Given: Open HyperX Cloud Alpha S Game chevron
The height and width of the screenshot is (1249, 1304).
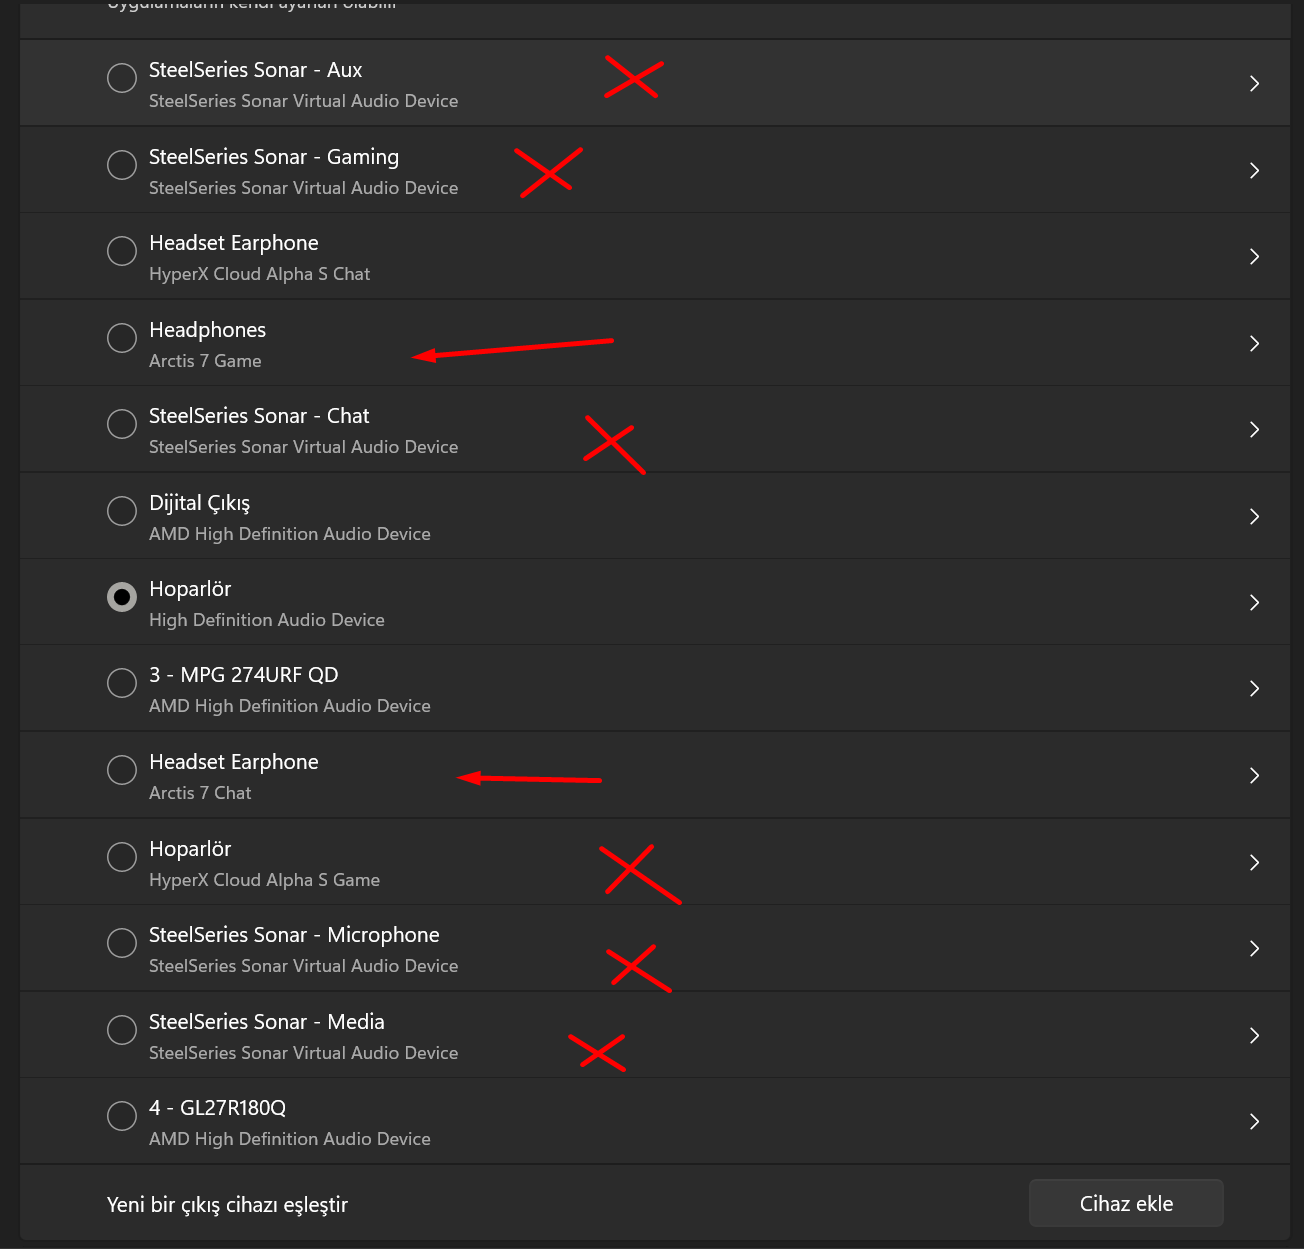Looking at the screenshot, I should point(1254,863).
